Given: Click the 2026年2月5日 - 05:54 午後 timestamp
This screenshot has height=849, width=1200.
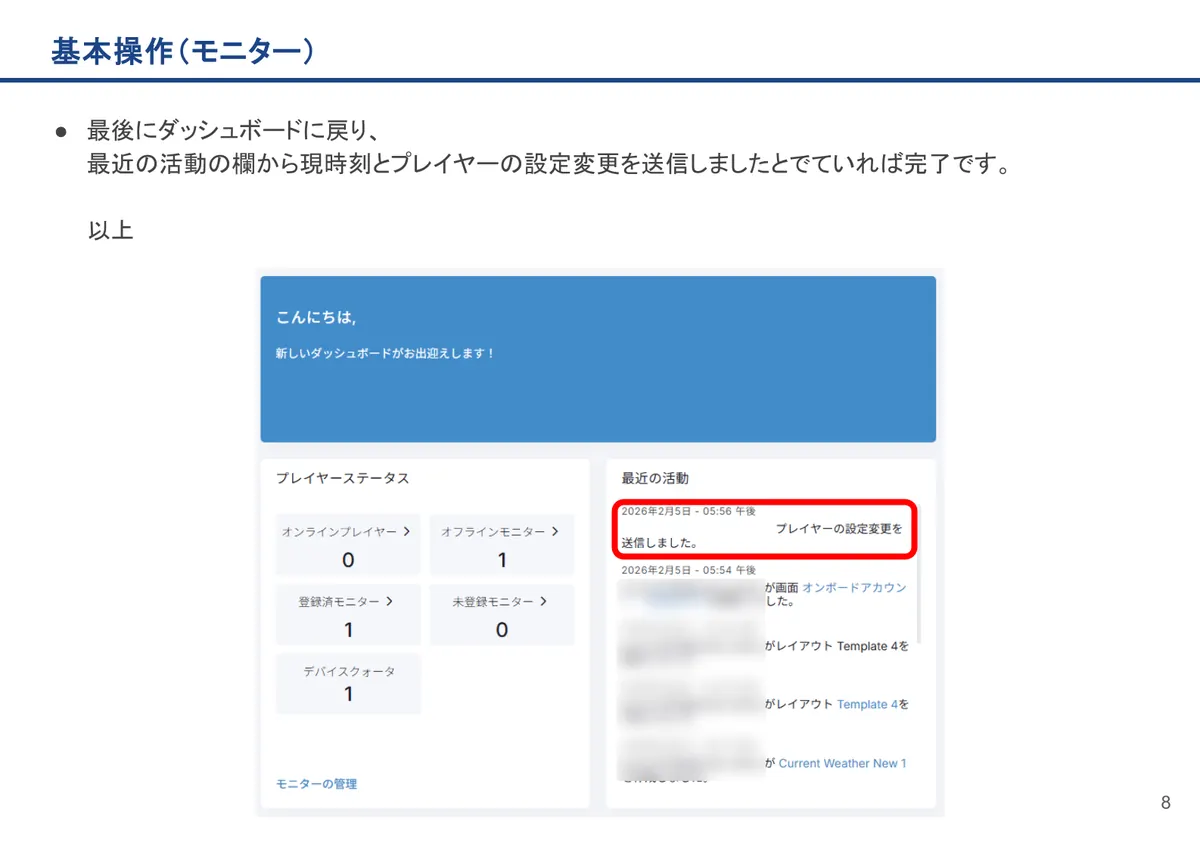Looking at the screenshot, I should (688, 570).
